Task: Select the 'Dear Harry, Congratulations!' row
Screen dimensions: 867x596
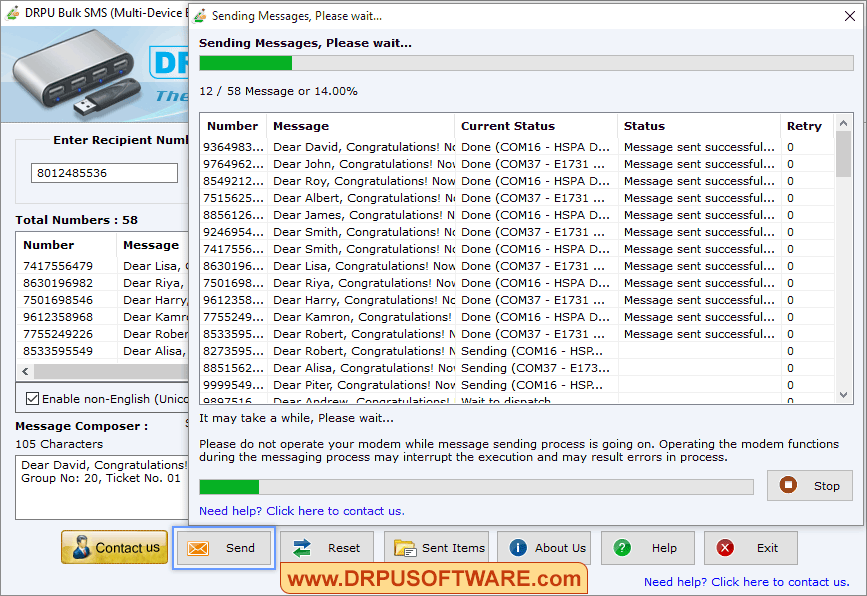Action: [517, 300]
